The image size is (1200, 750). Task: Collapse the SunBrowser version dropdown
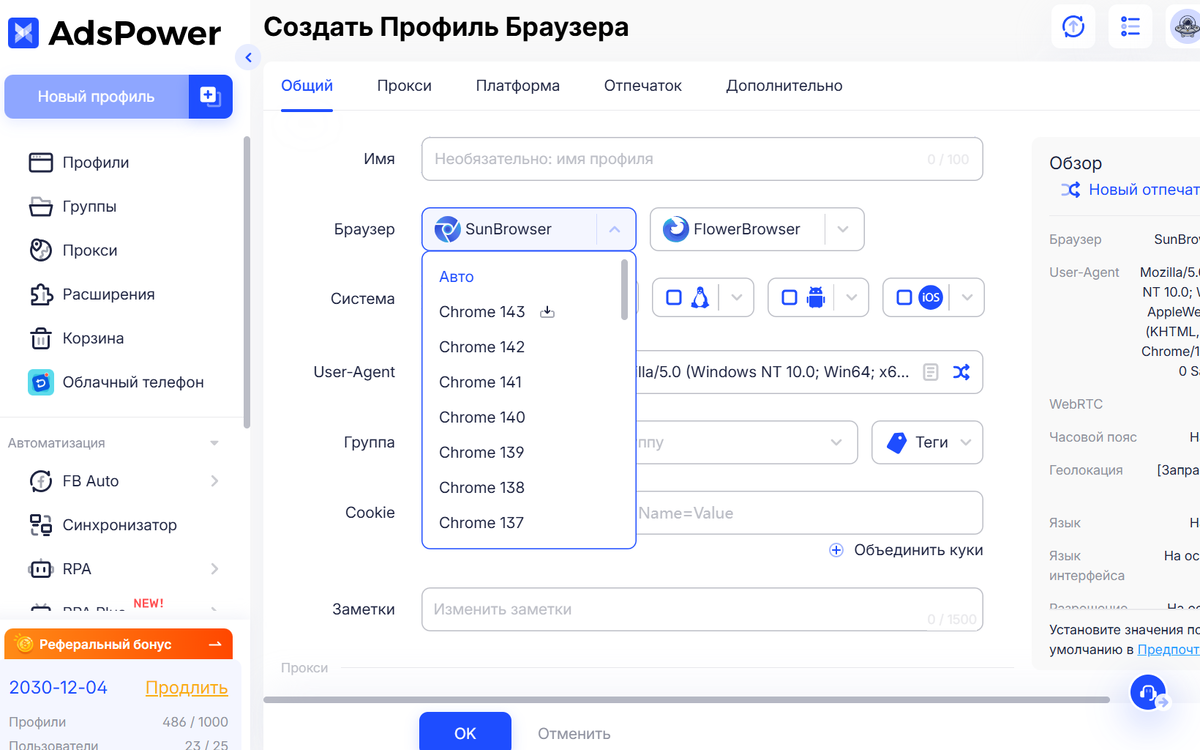615,229
